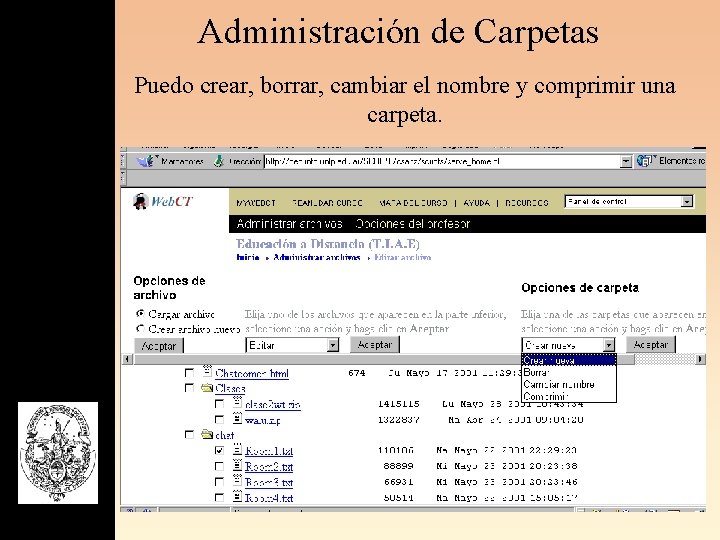Click Aceptar under Opciones de archivo

158,346
